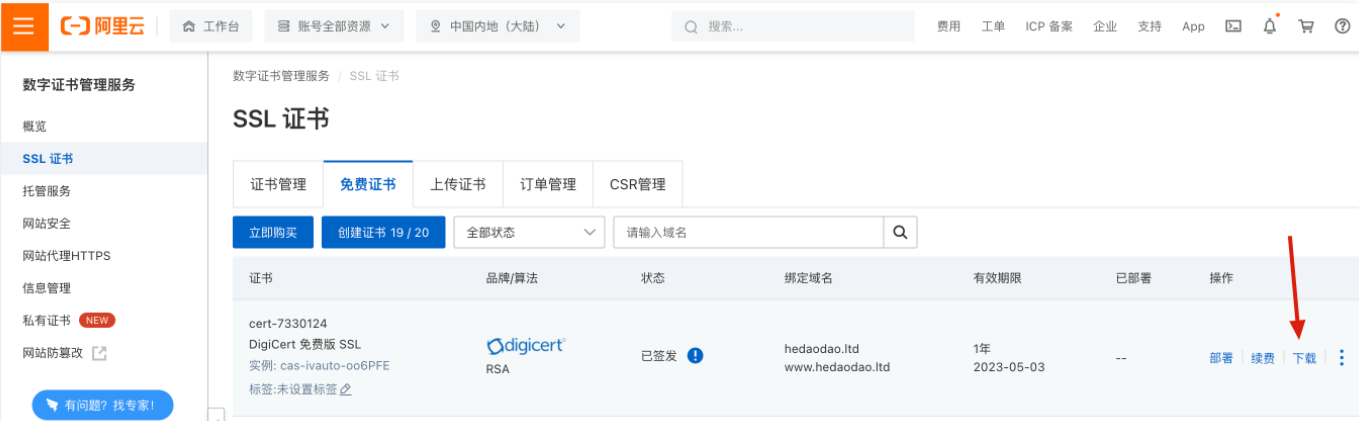Click 数字证书管理服务 in the breadcrumb

pos(281,76)
